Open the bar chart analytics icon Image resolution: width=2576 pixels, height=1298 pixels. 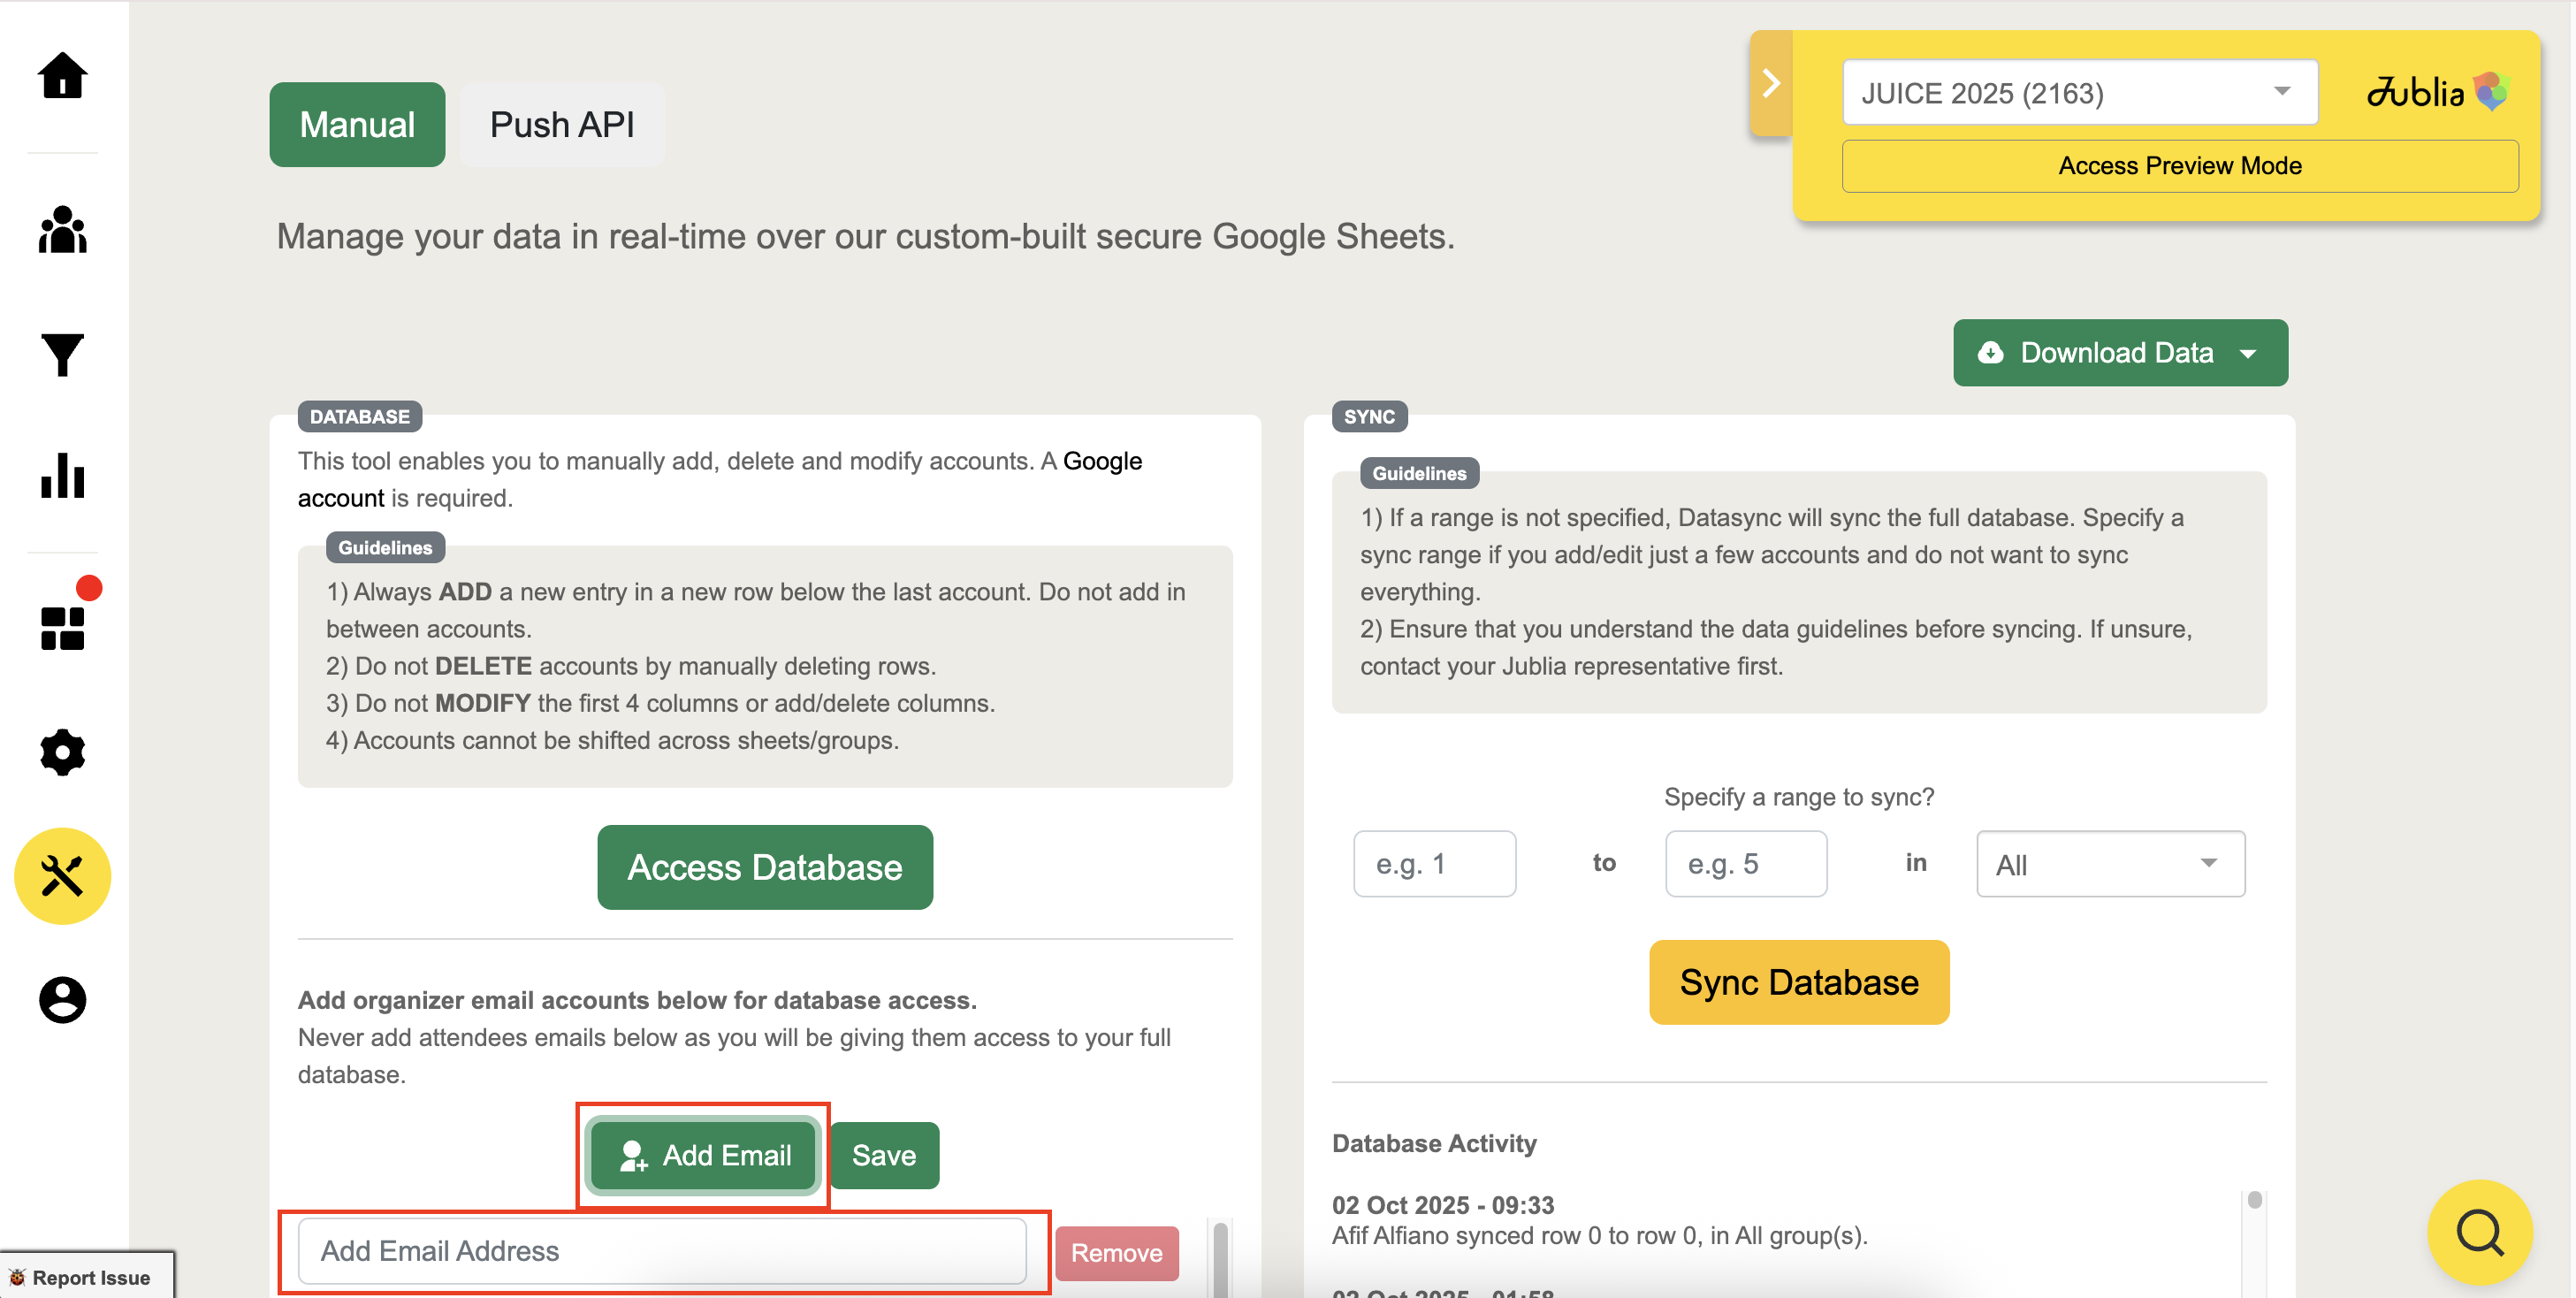point(62,476)
